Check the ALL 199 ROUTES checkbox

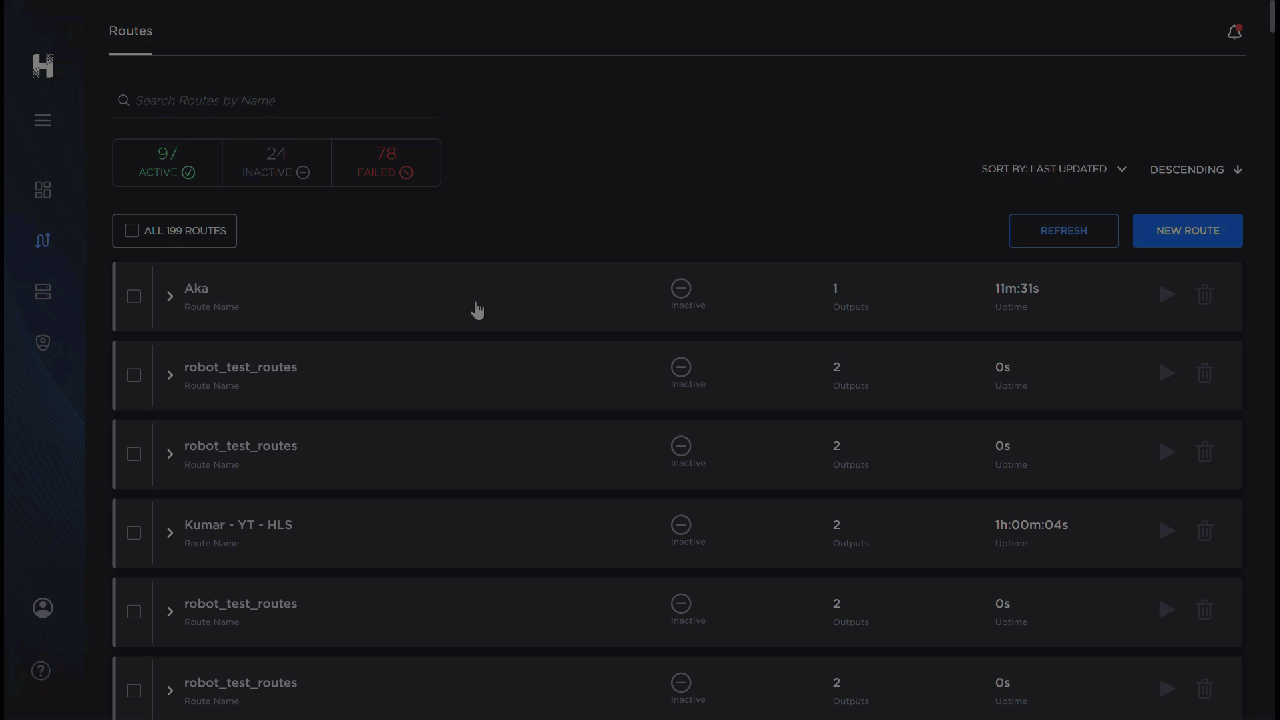point(131,230)
